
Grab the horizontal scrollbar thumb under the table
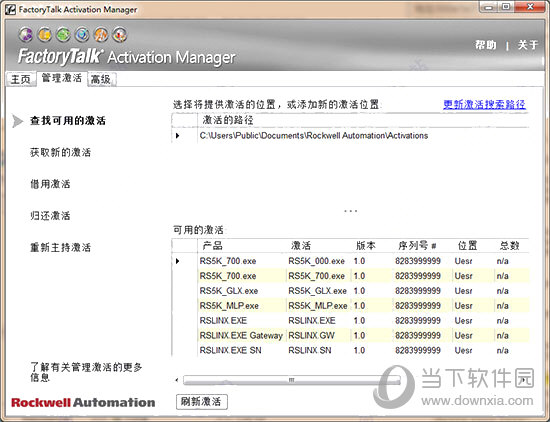pyautogui.click(x=291, y=380)
